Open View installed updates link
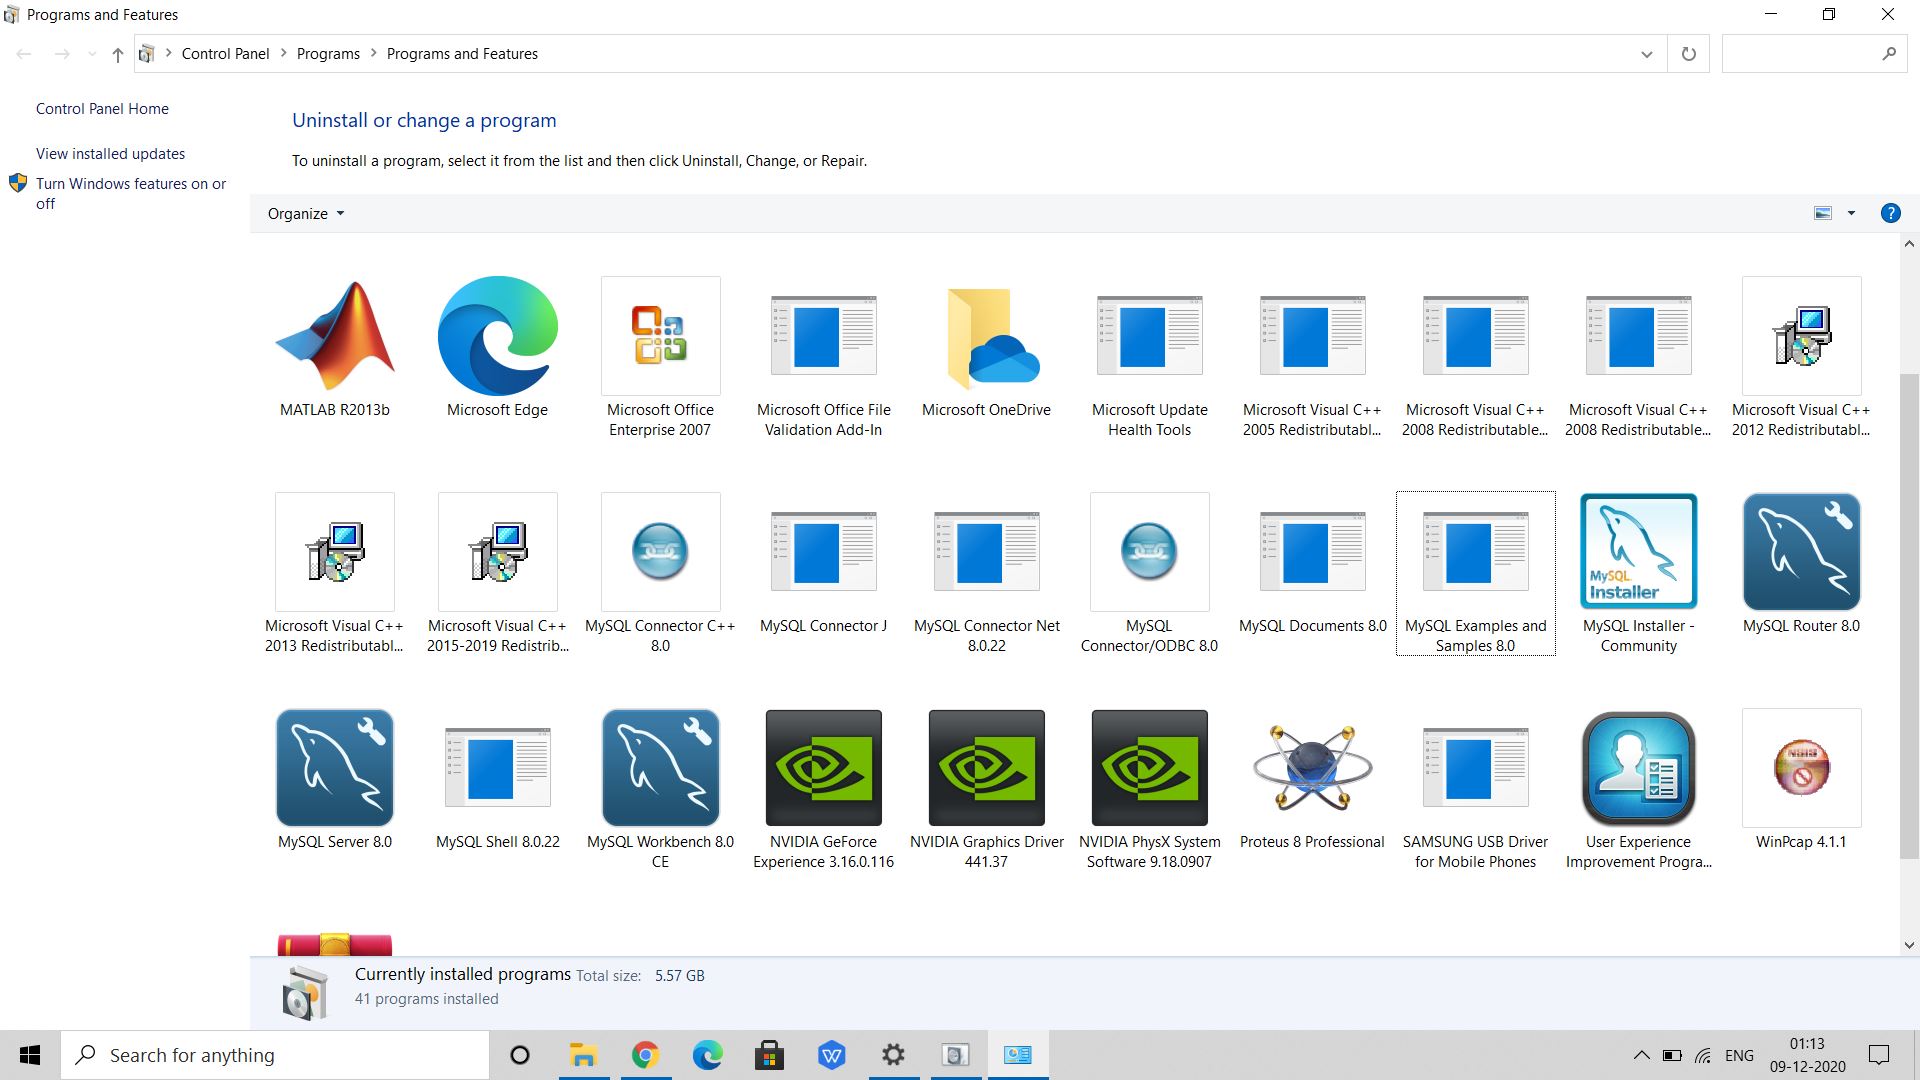1920x1080 pixels. tap(110, 154)
